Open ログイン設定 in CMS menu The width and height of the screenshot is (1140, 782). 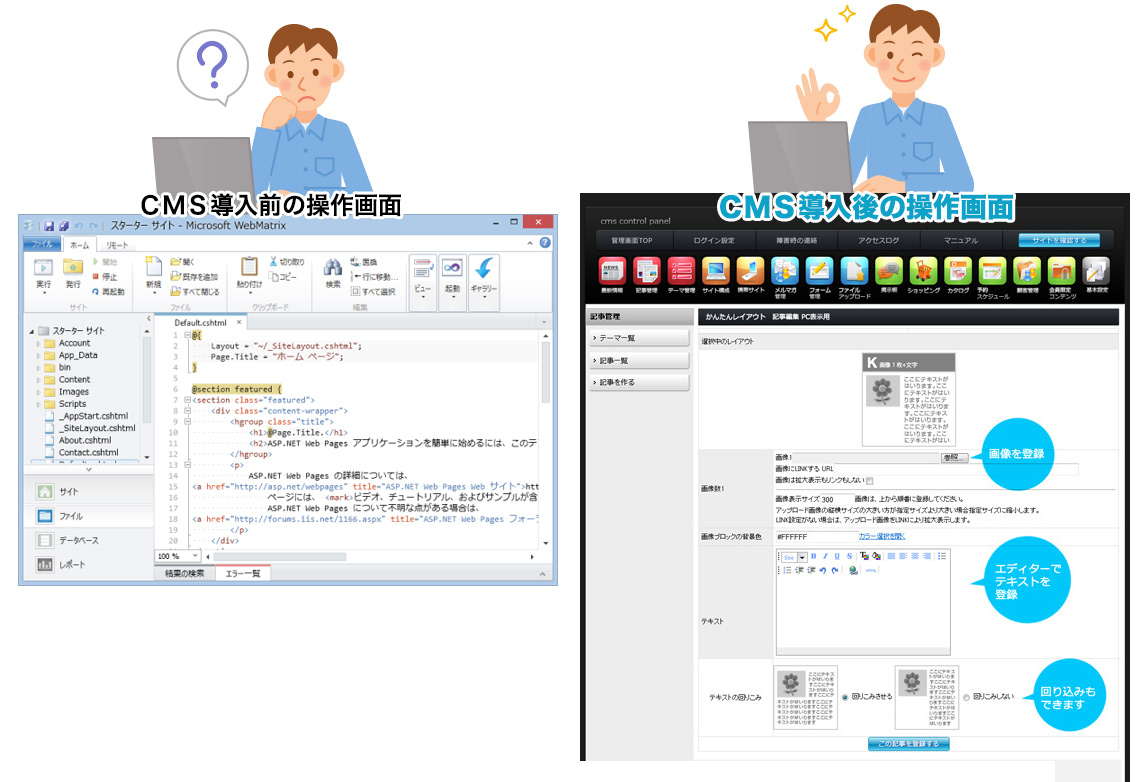click(714, 240)
